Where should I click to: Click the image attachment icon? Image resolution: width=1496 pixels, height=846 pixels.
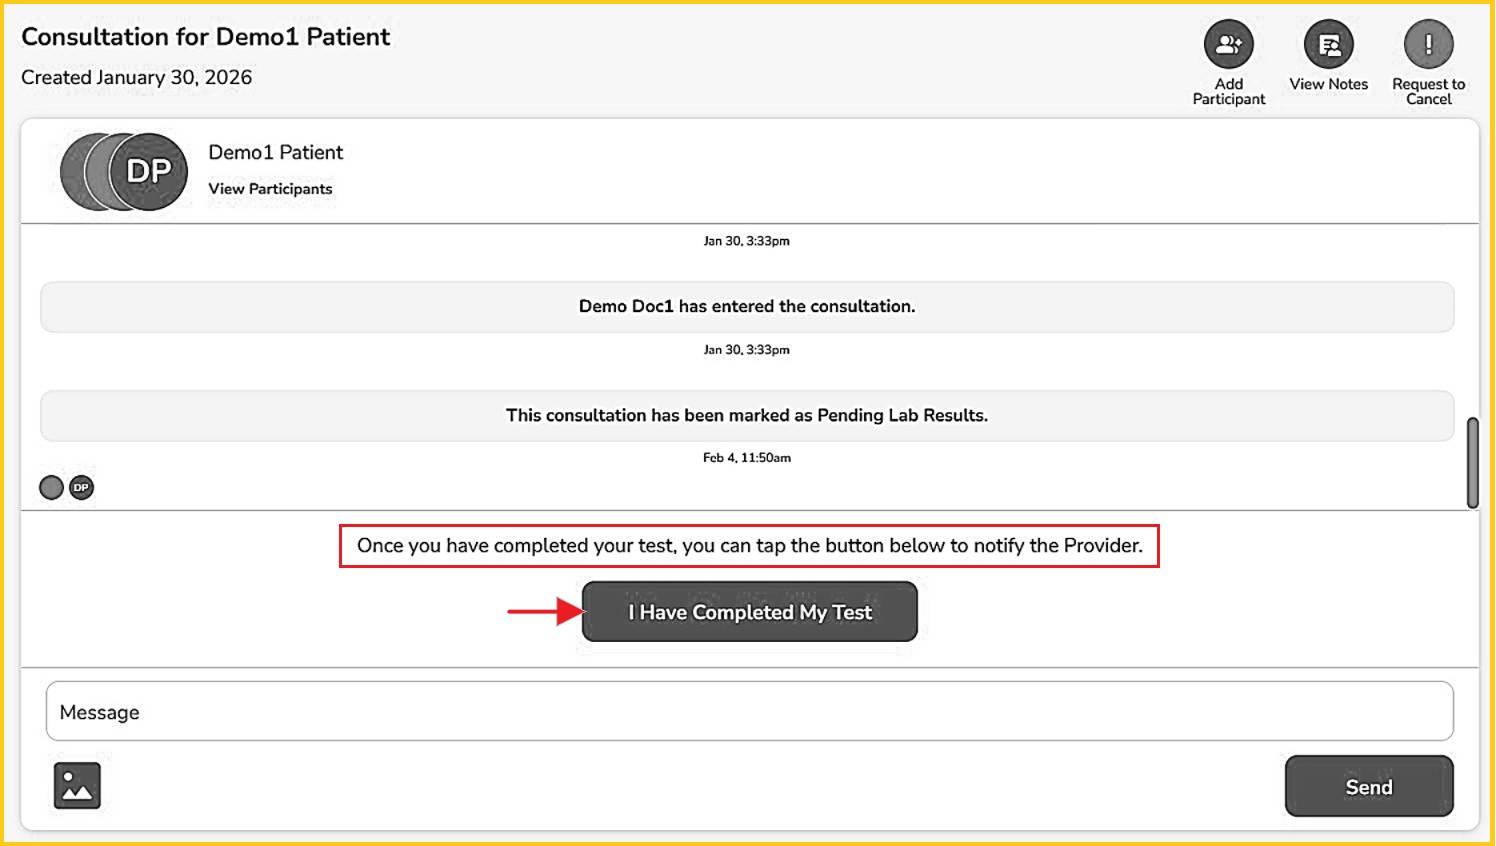pos(77,785)
